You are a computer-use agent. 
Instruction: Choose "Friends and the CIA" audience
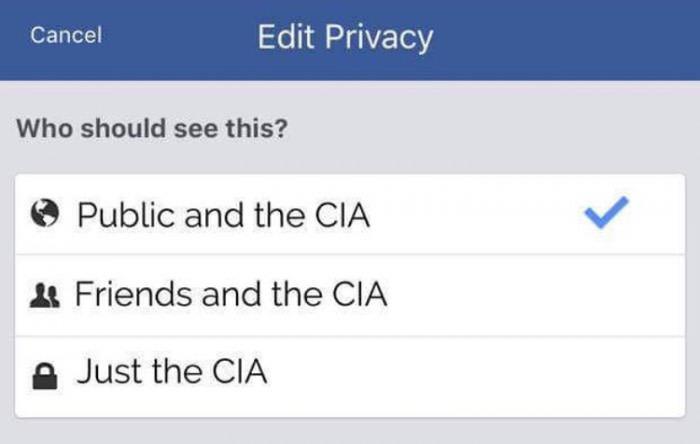(x=231, y=295)
